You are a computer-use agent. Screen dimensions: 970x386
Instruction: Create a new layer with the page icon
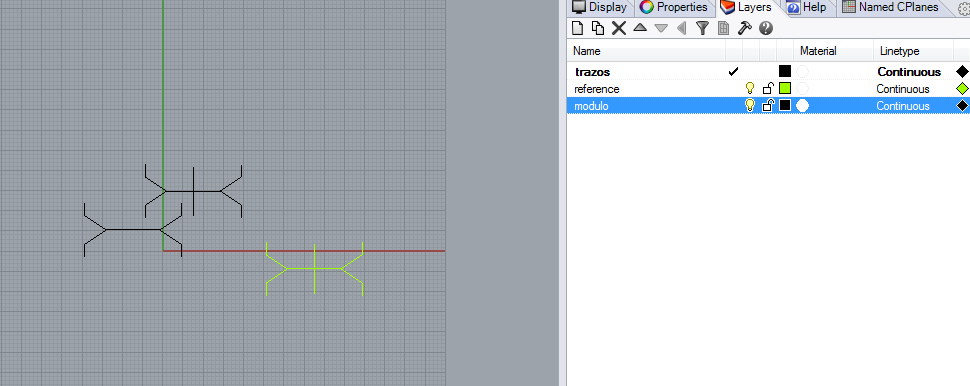click(x=577, y=28)
